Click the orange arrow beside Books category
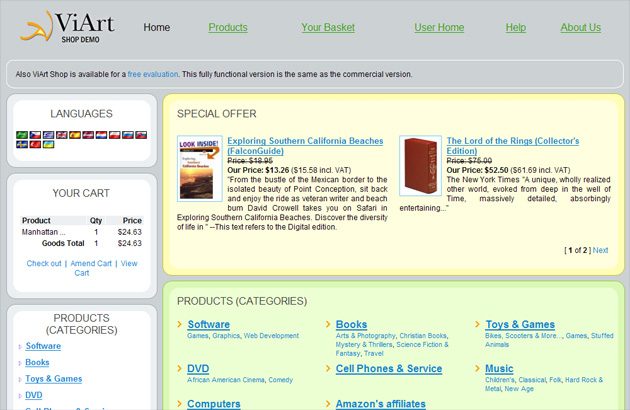This screenshot has height=410, width=630. (328, 324)
